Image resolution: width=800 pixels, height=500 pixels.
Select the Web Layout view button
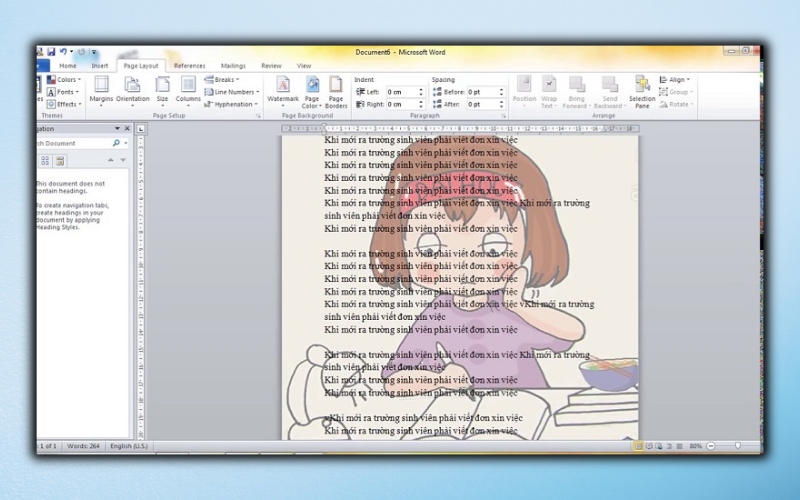coord(659,446)
